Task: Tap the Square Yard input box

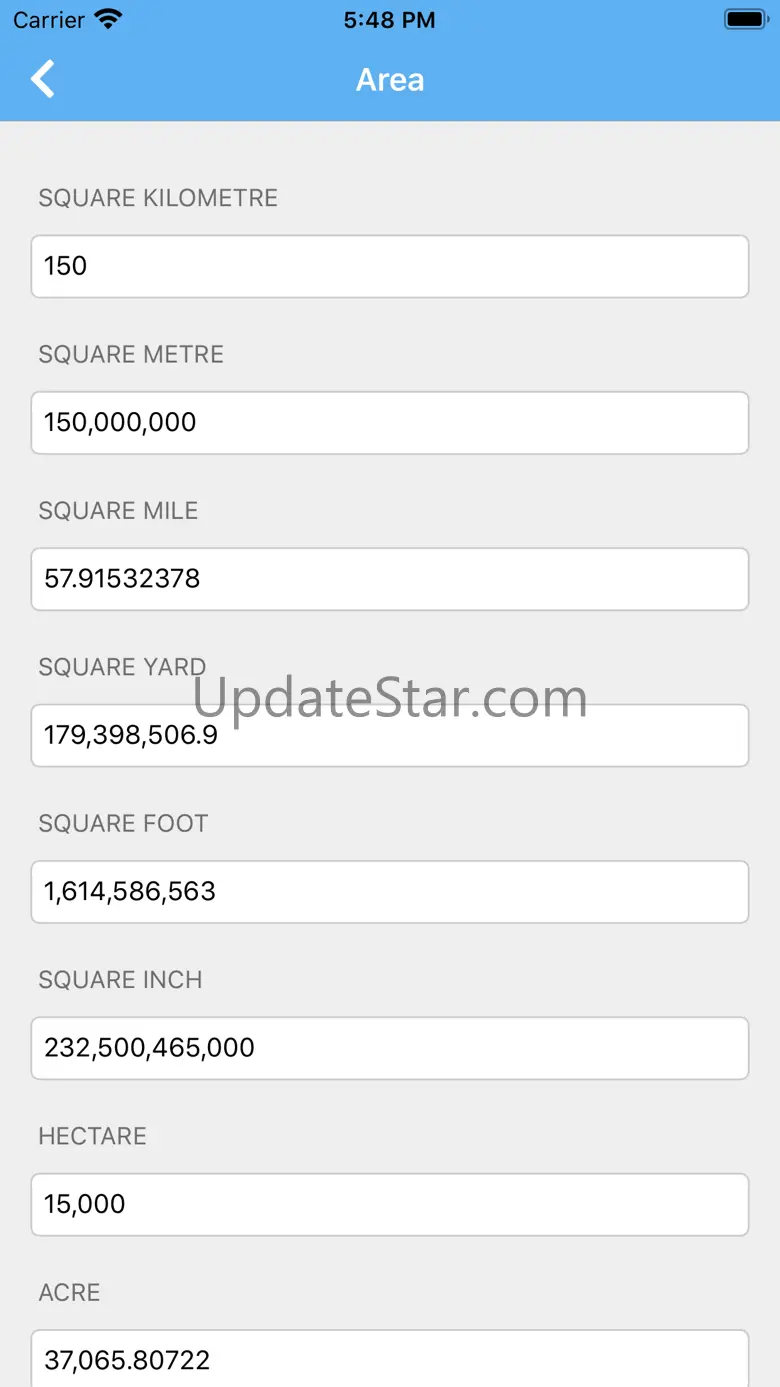Action: [390, 736]
